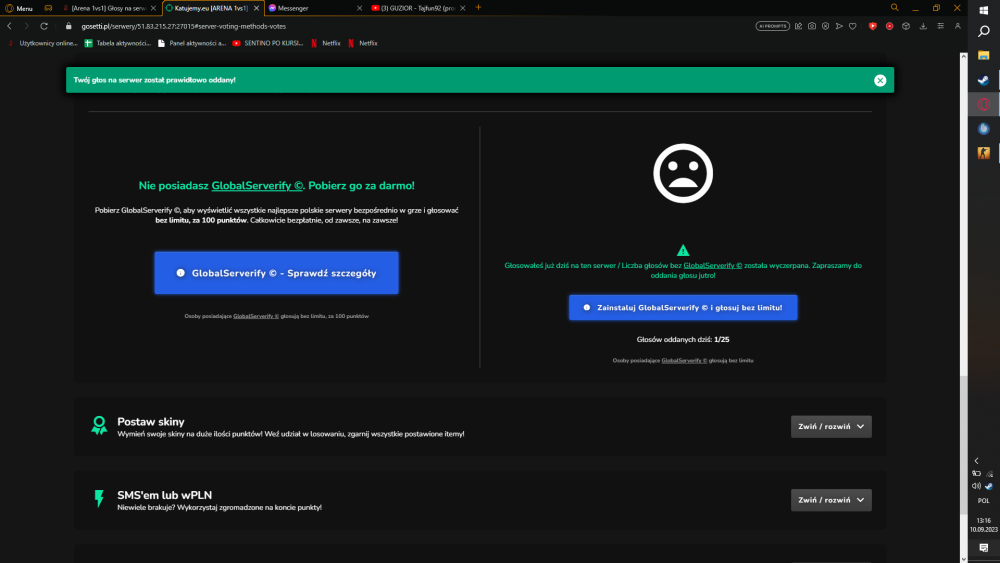The image size is (1000, 563).
Task: Click the green lightning bolt icon
Action: pyautogui.click(x=99, y=499)
